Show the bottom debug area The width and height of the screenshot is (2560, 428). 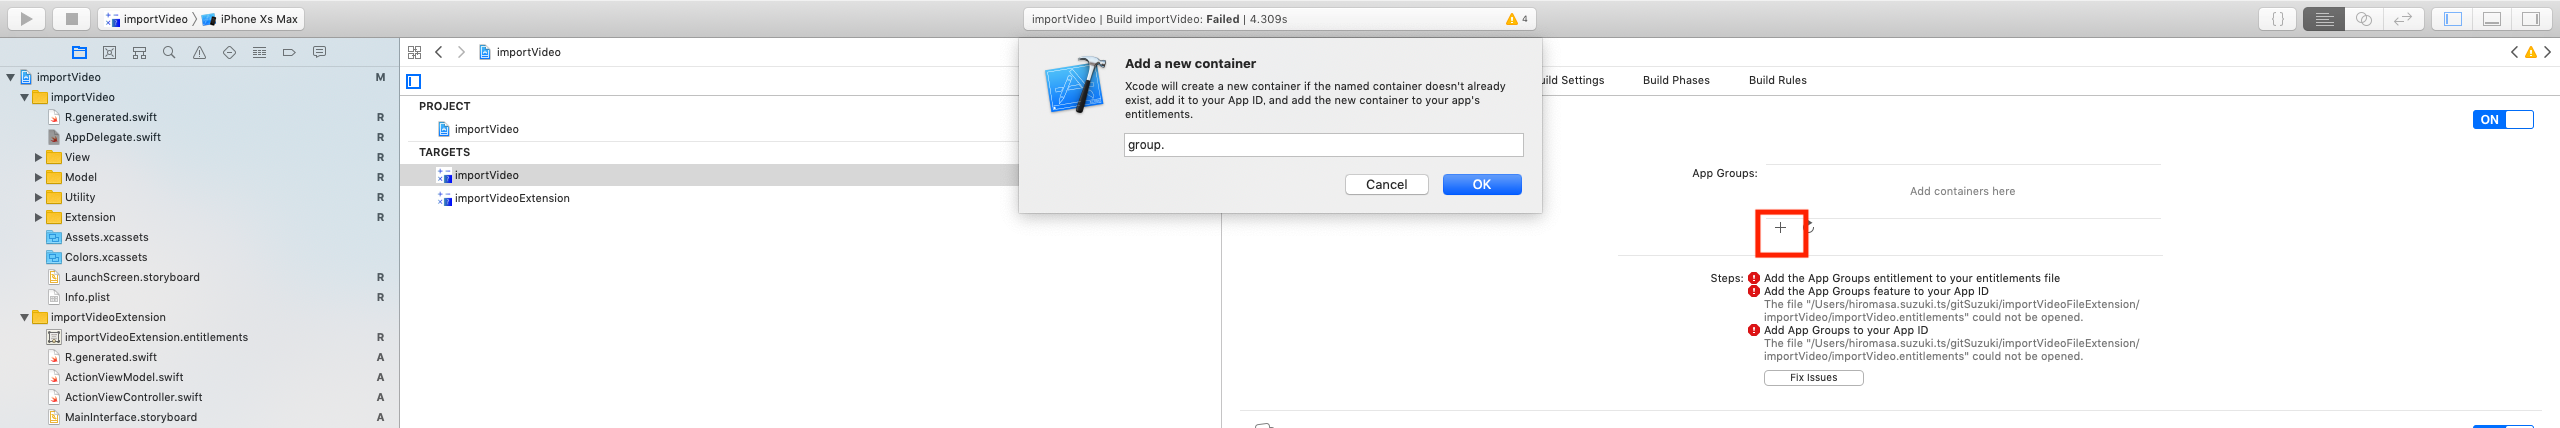pyautogui.click(x=2491, y=18)
